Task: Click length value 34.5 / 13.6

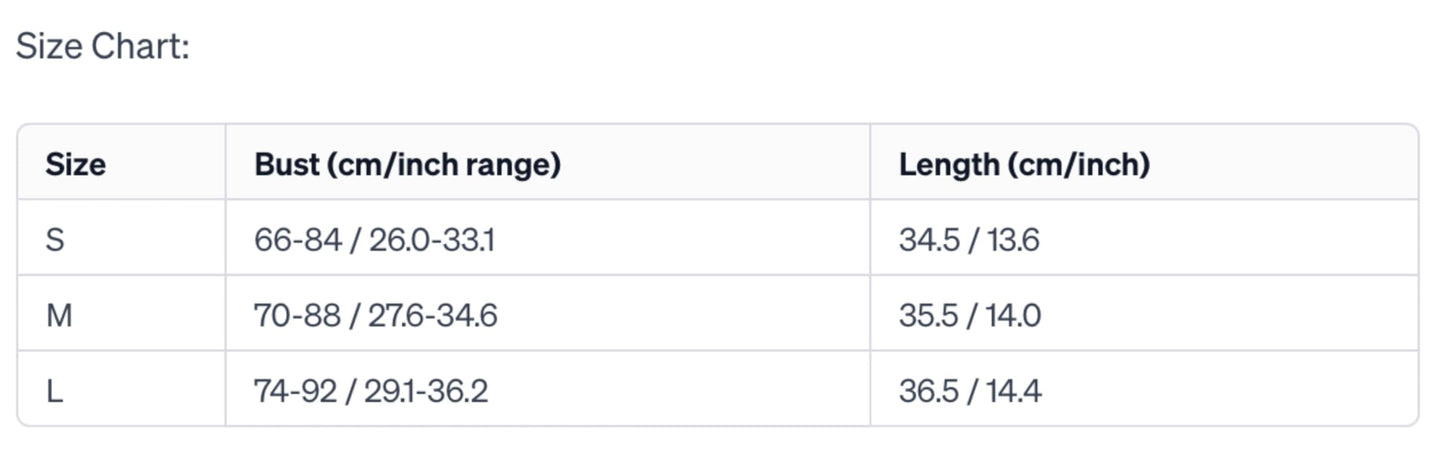Action: 969,240
